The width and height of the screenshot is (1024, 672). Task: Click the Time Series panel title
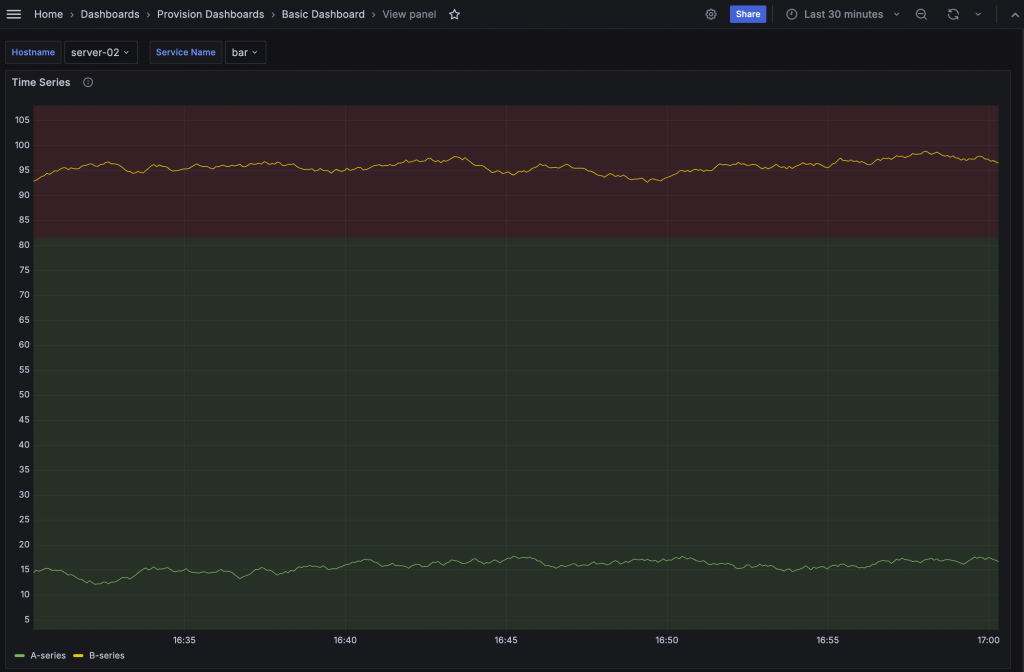(40, 82)
